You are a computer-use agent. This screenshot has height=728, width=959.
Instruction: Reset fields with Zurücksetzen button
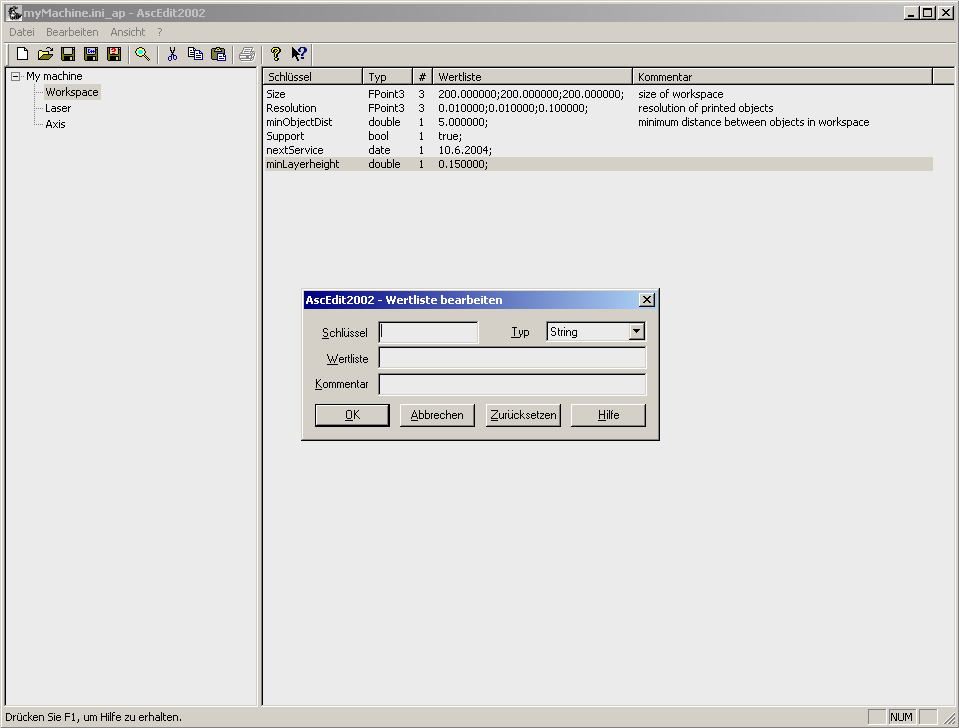coord(523,415)
